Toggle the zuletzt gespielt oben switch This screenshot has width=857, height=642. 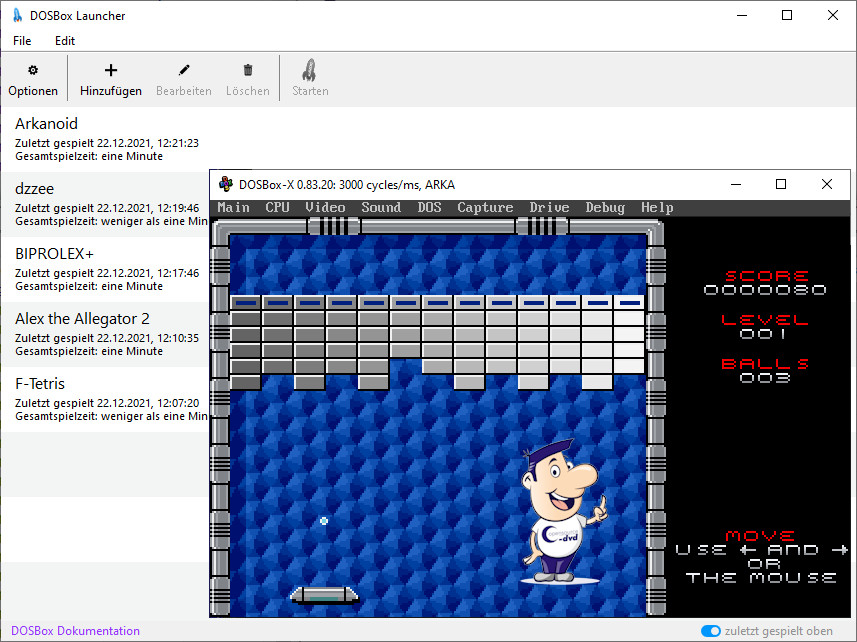click(x=711, y=631)
